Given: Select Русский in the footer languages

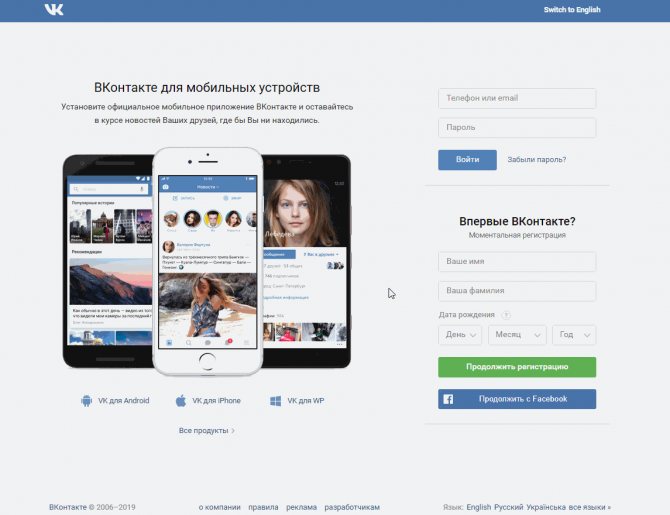Looking at the screenshot, I should click(508, 507).
